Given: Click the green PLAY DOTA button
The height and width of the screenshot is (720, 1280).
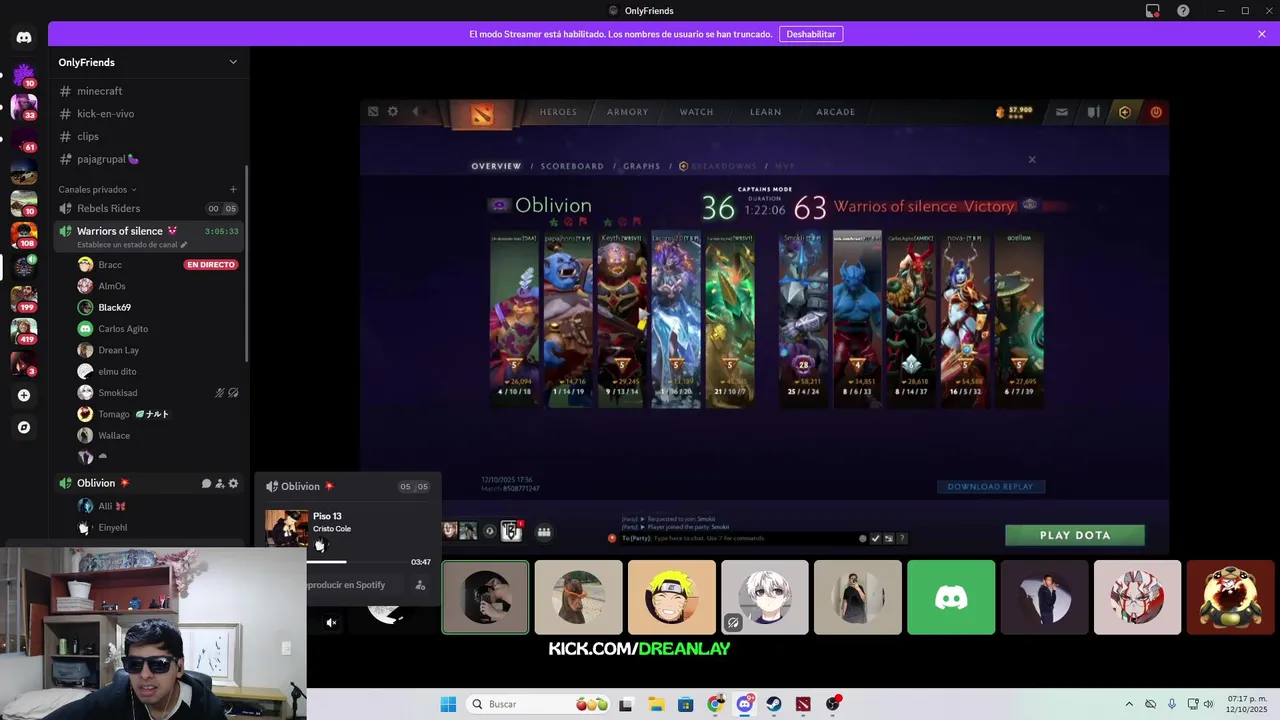Looking at the screenshot, I should tap(1075, 535).
